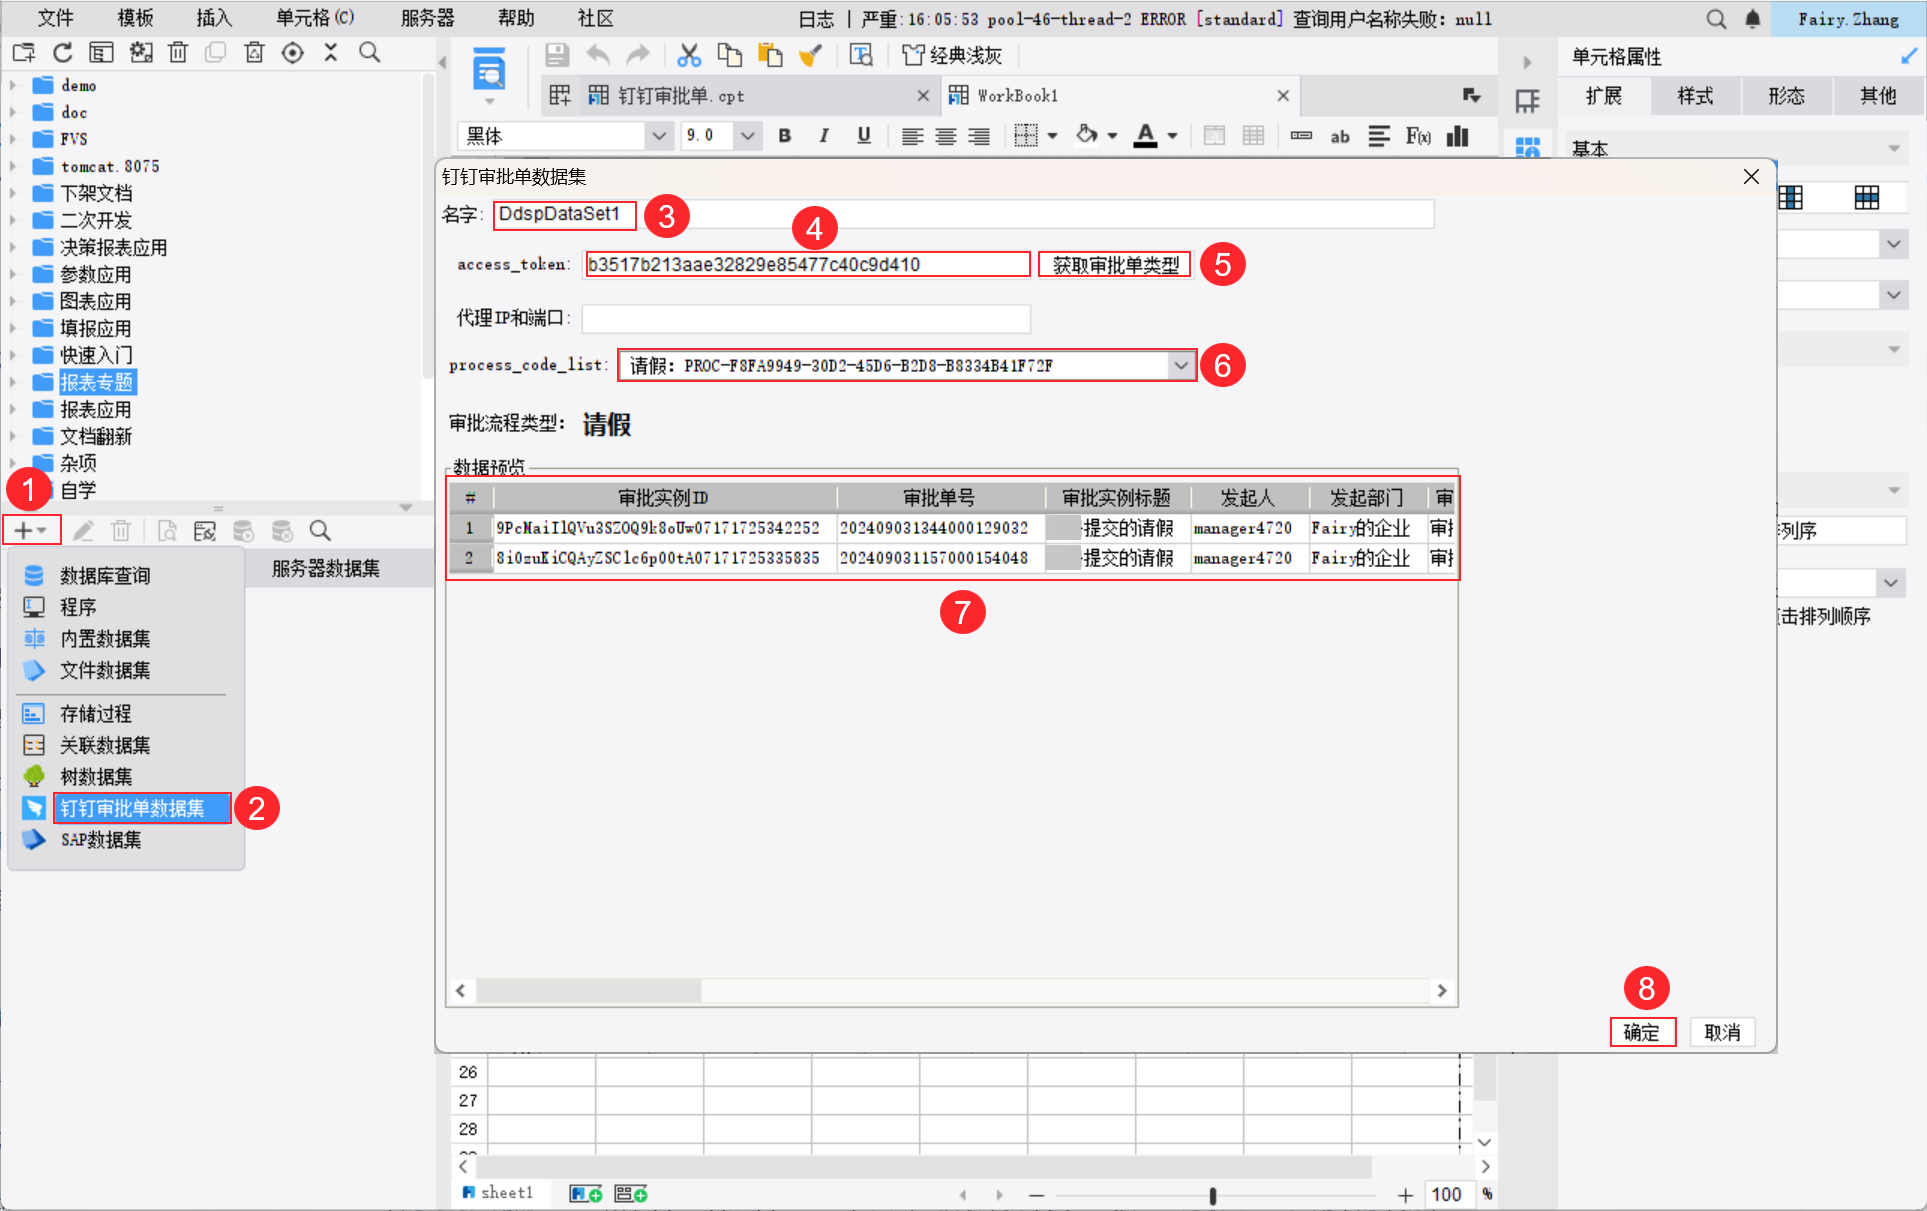The image size is (1927, 1211).
Task: Click the insert chart icon
Action: coord(1458,136)
